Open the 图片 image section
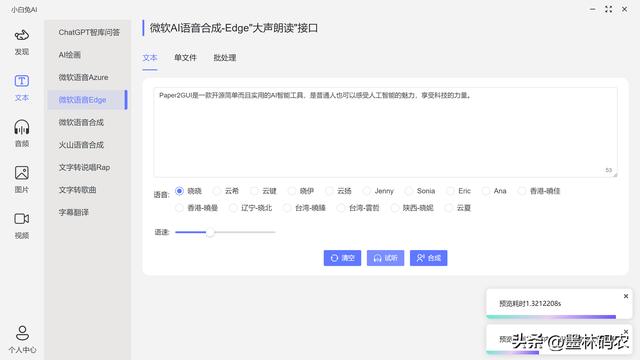 (22, 180)
